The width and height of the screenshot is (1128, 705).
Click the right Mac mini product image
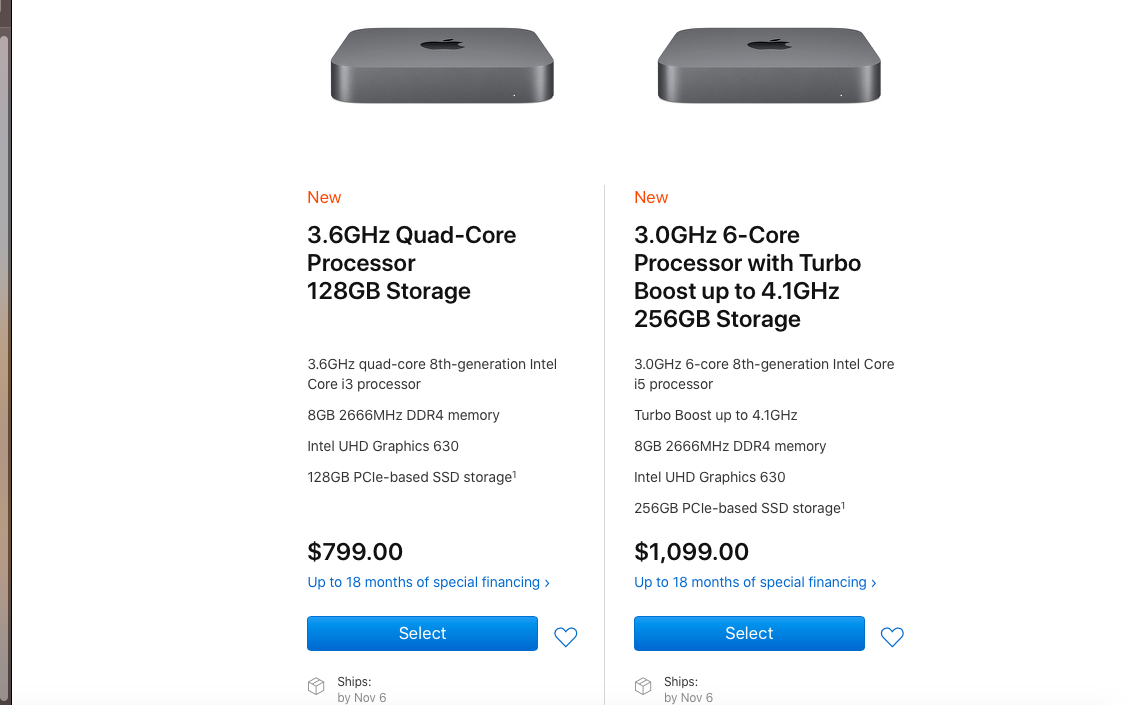click(x=769, y=66)
